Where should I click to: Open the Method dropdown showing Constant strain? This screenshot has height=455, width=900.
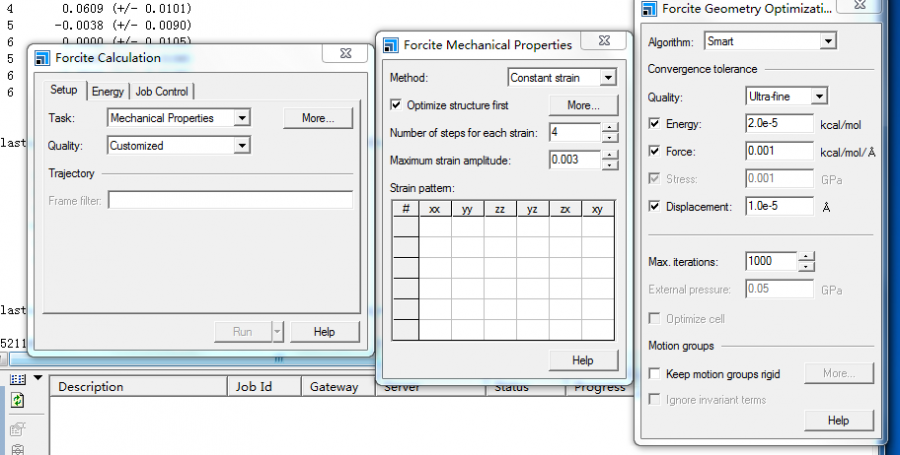tap(562, 77)
